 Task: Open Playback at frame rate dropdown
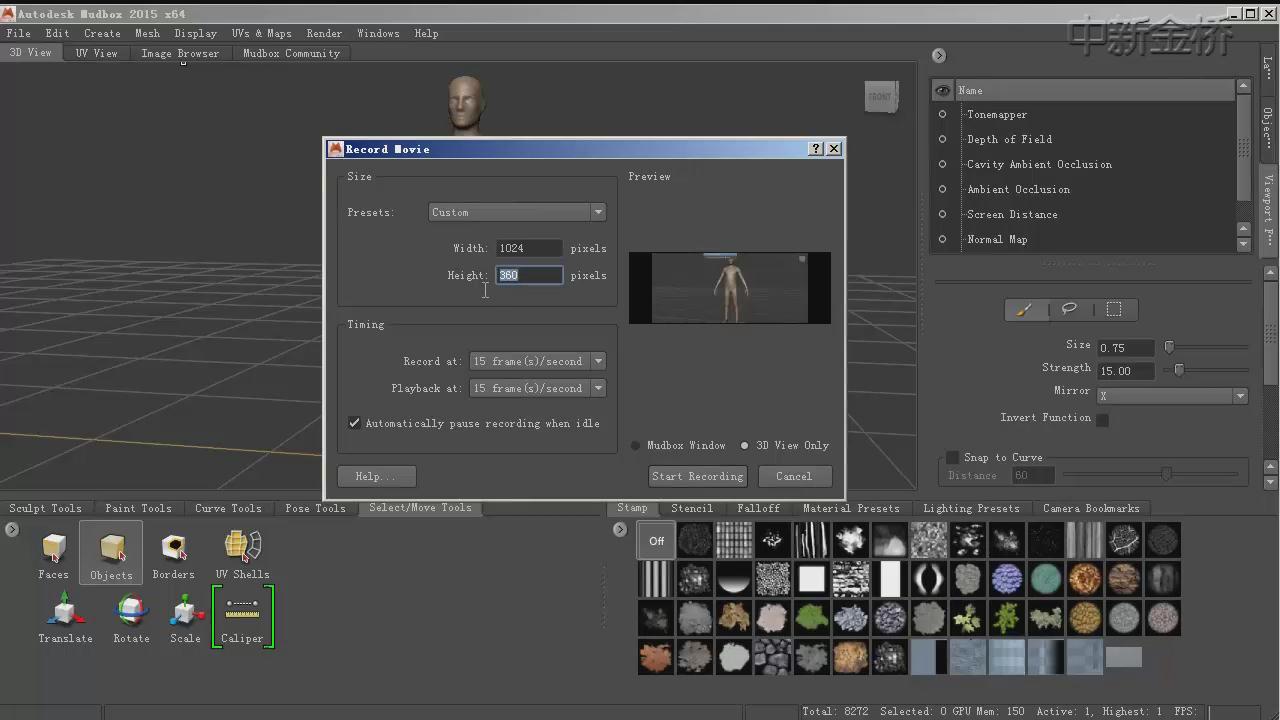click(538, 388)
